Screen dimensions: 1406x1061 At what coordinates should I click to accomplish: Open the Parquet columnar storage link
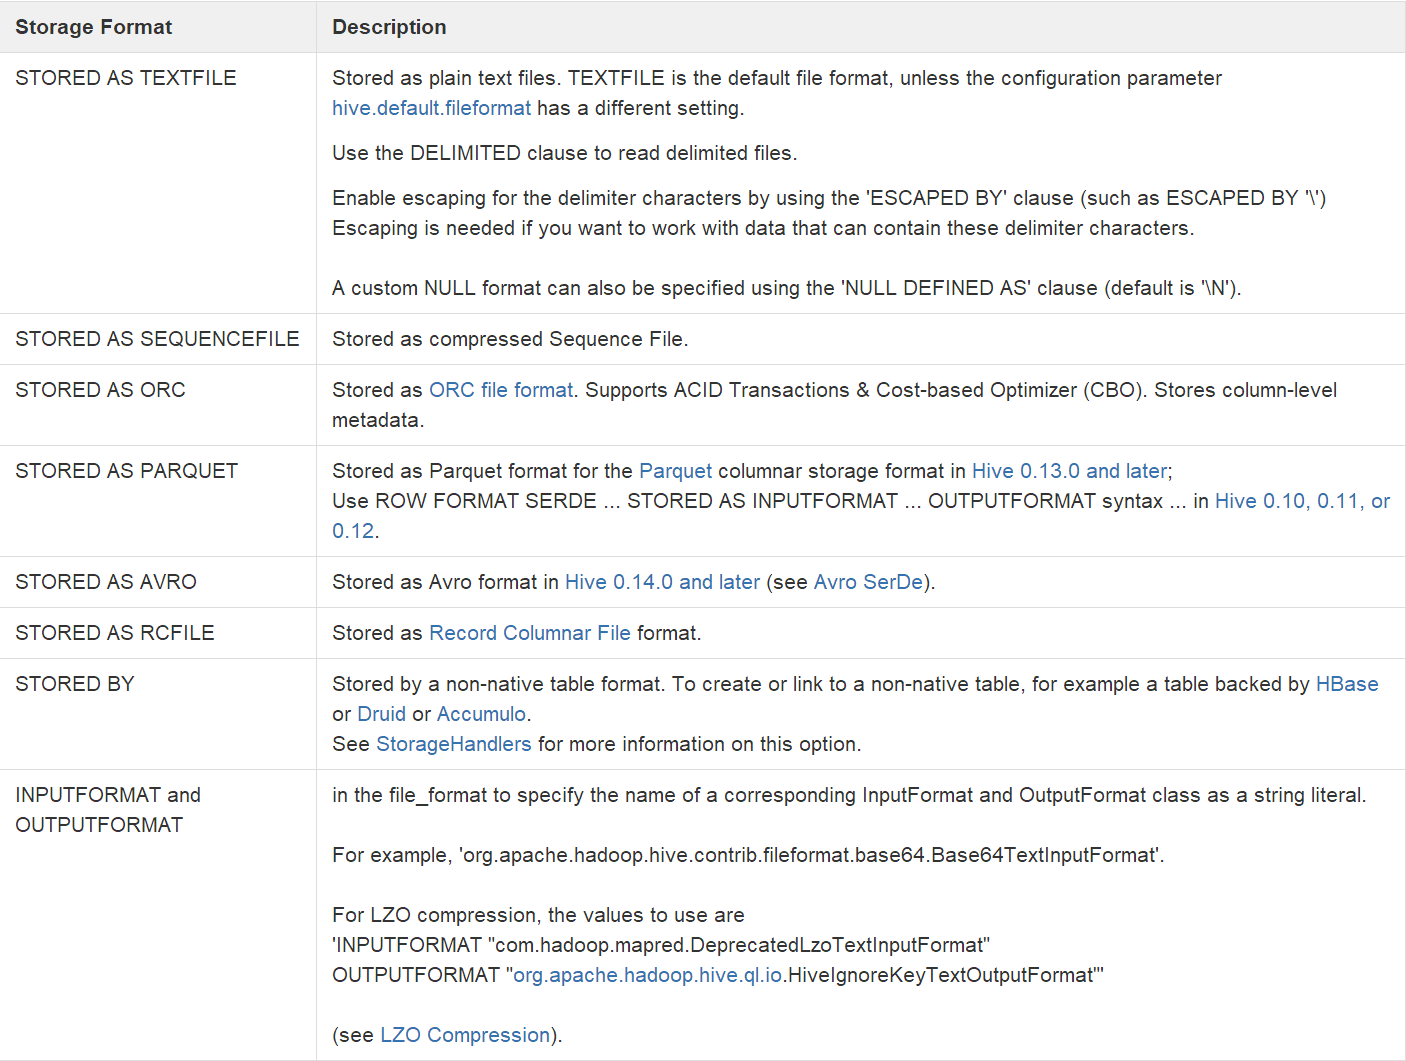(x=675, y=471)
